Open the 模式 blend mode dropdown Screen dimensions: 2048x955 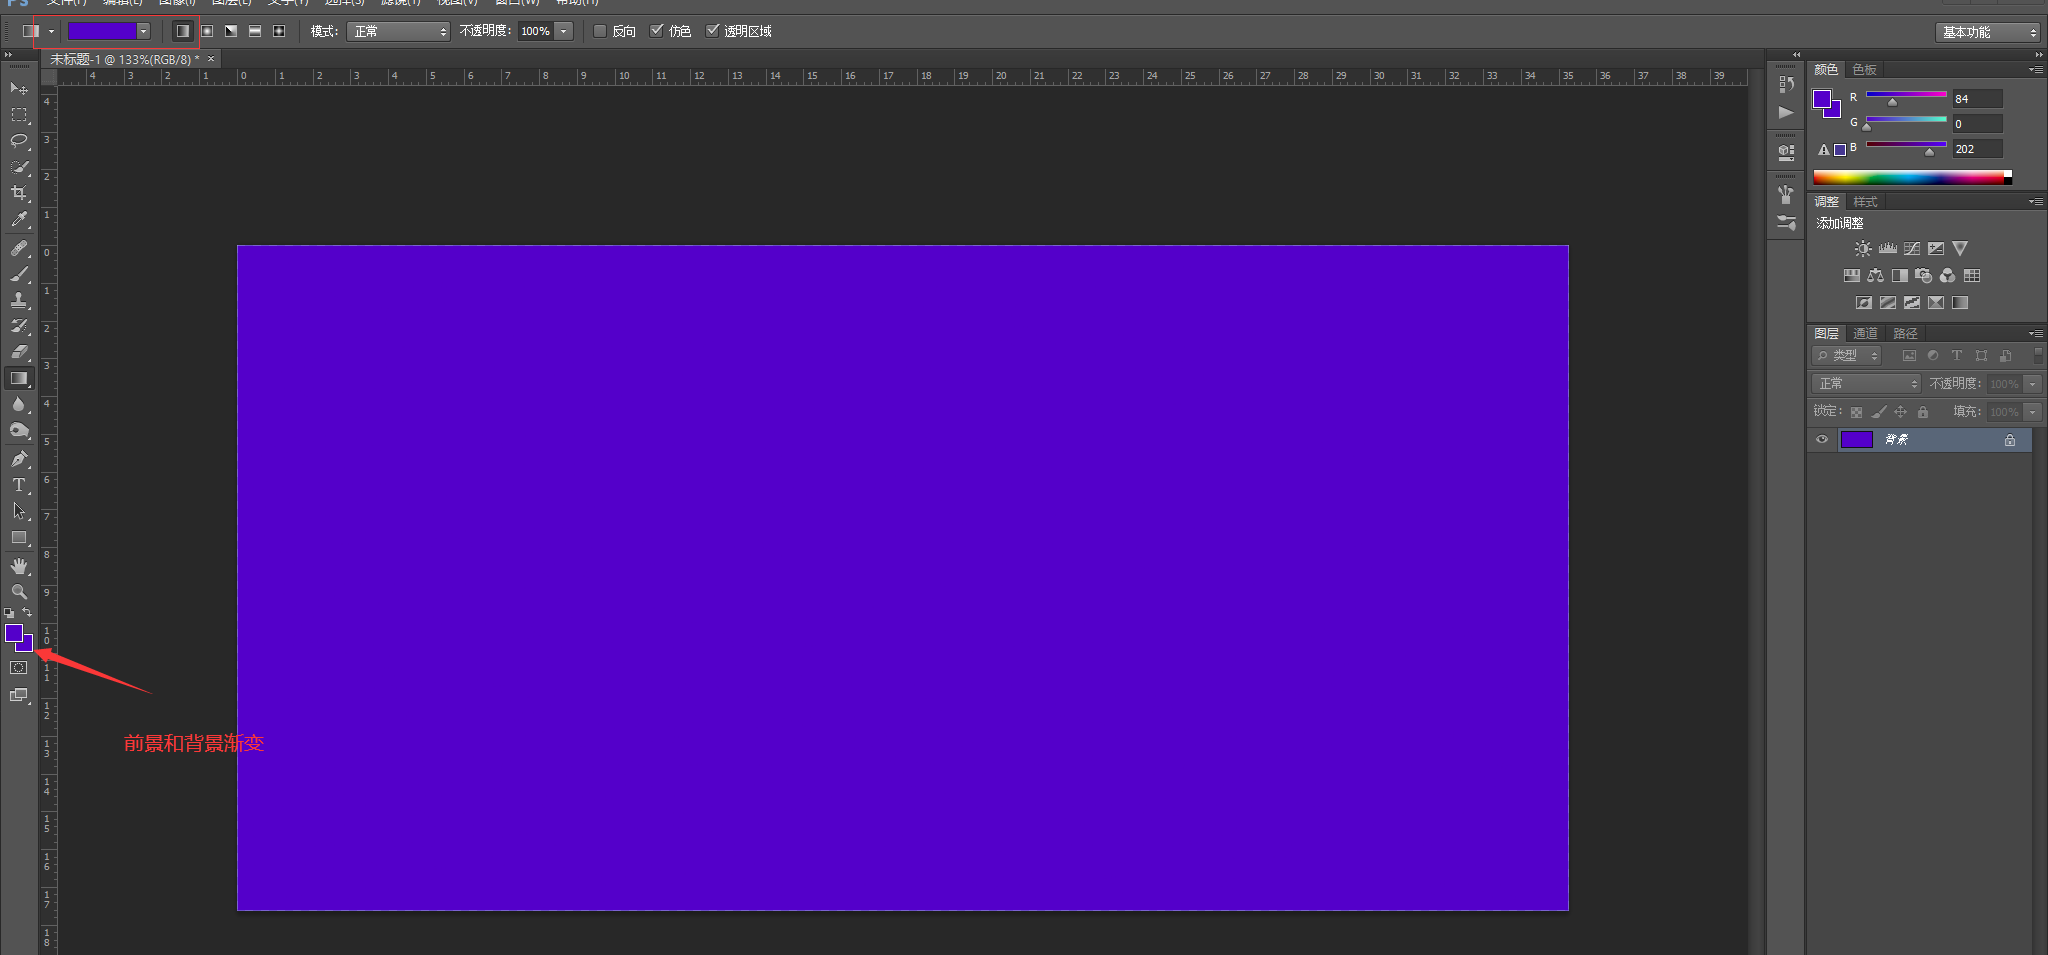coord(398,32)
